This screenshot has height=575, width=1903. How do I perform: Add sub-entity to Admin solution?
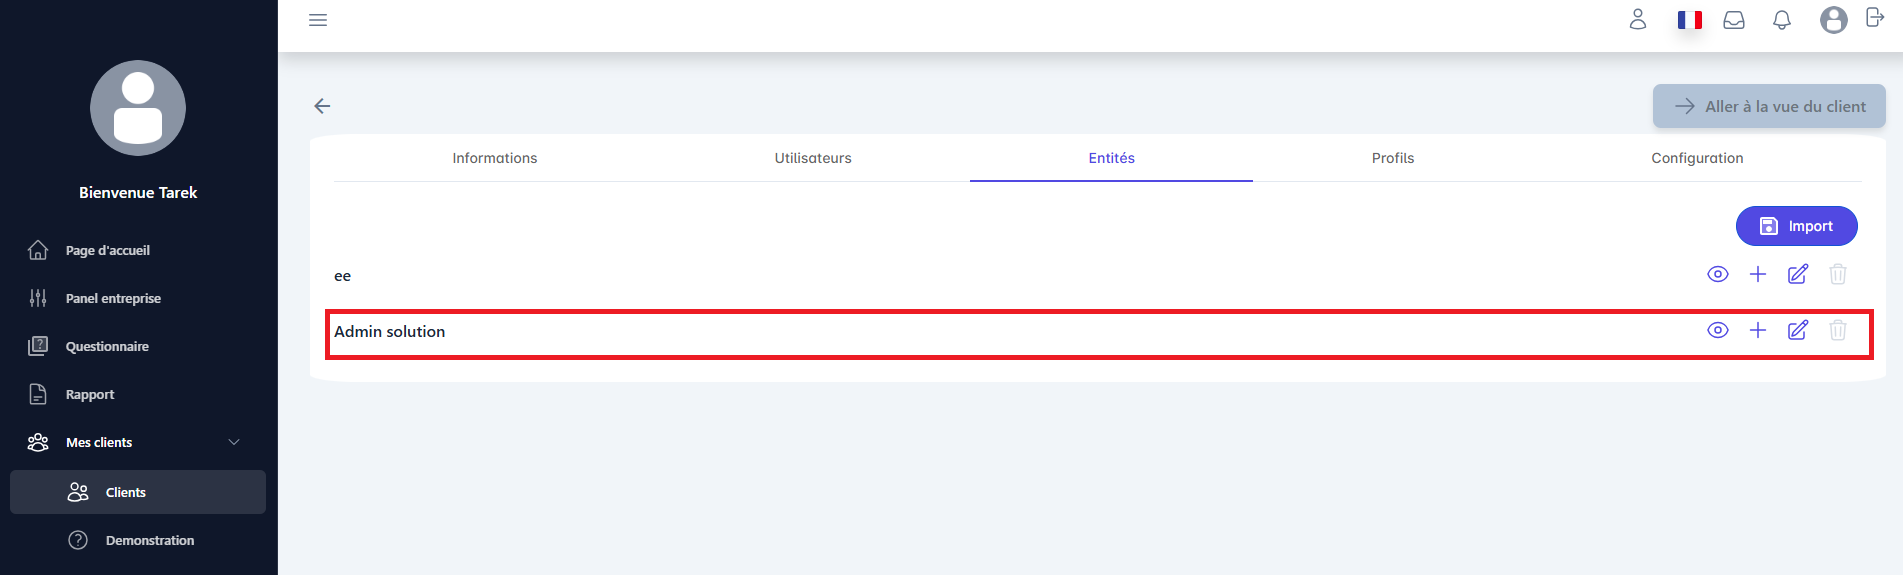click(x=1757, y=330)
